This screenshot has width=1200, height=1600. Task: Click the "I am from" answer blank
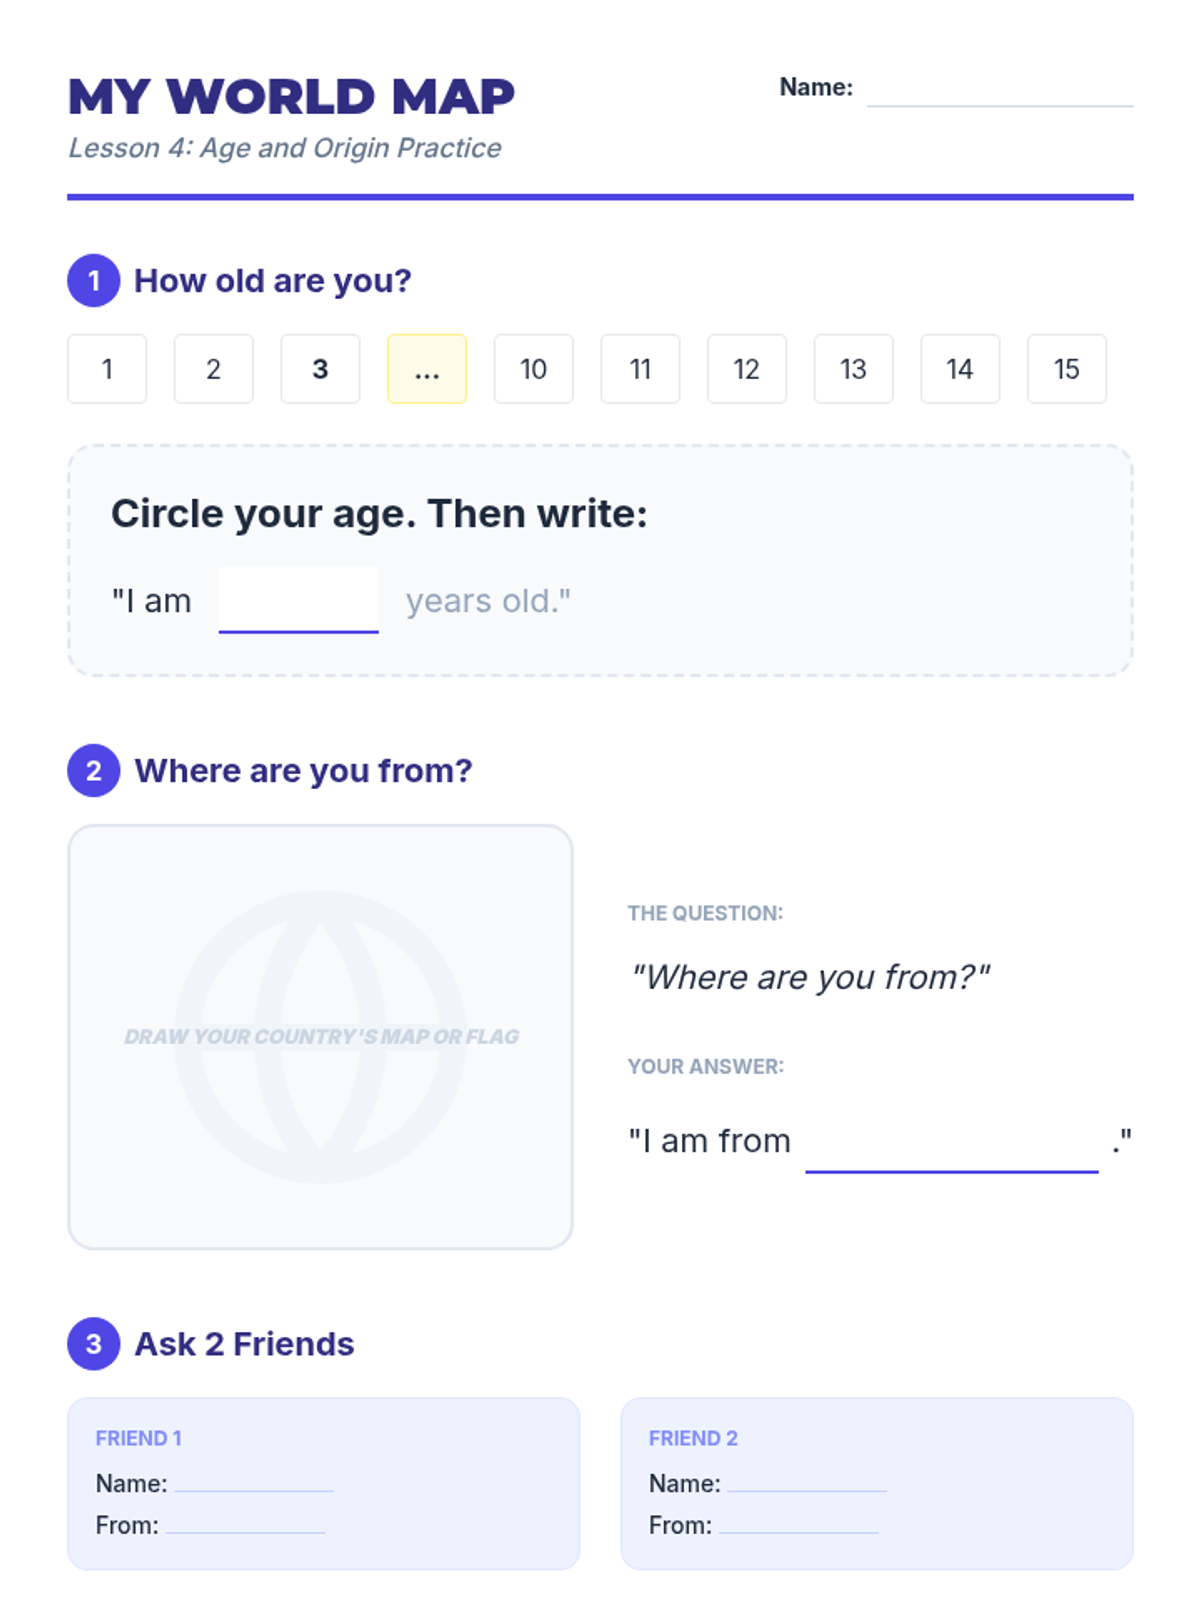(952, 1142)
